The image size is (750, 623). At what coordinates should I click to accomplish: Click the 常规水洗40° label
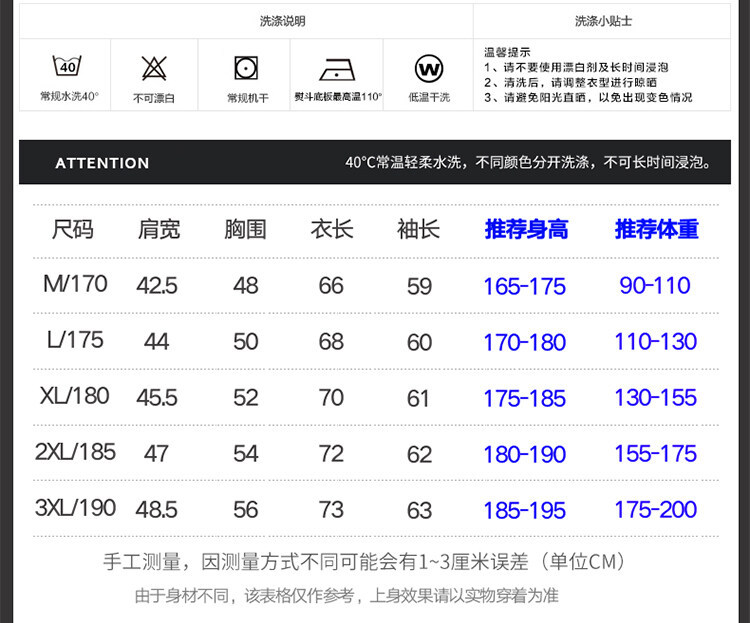click(69, 97)
